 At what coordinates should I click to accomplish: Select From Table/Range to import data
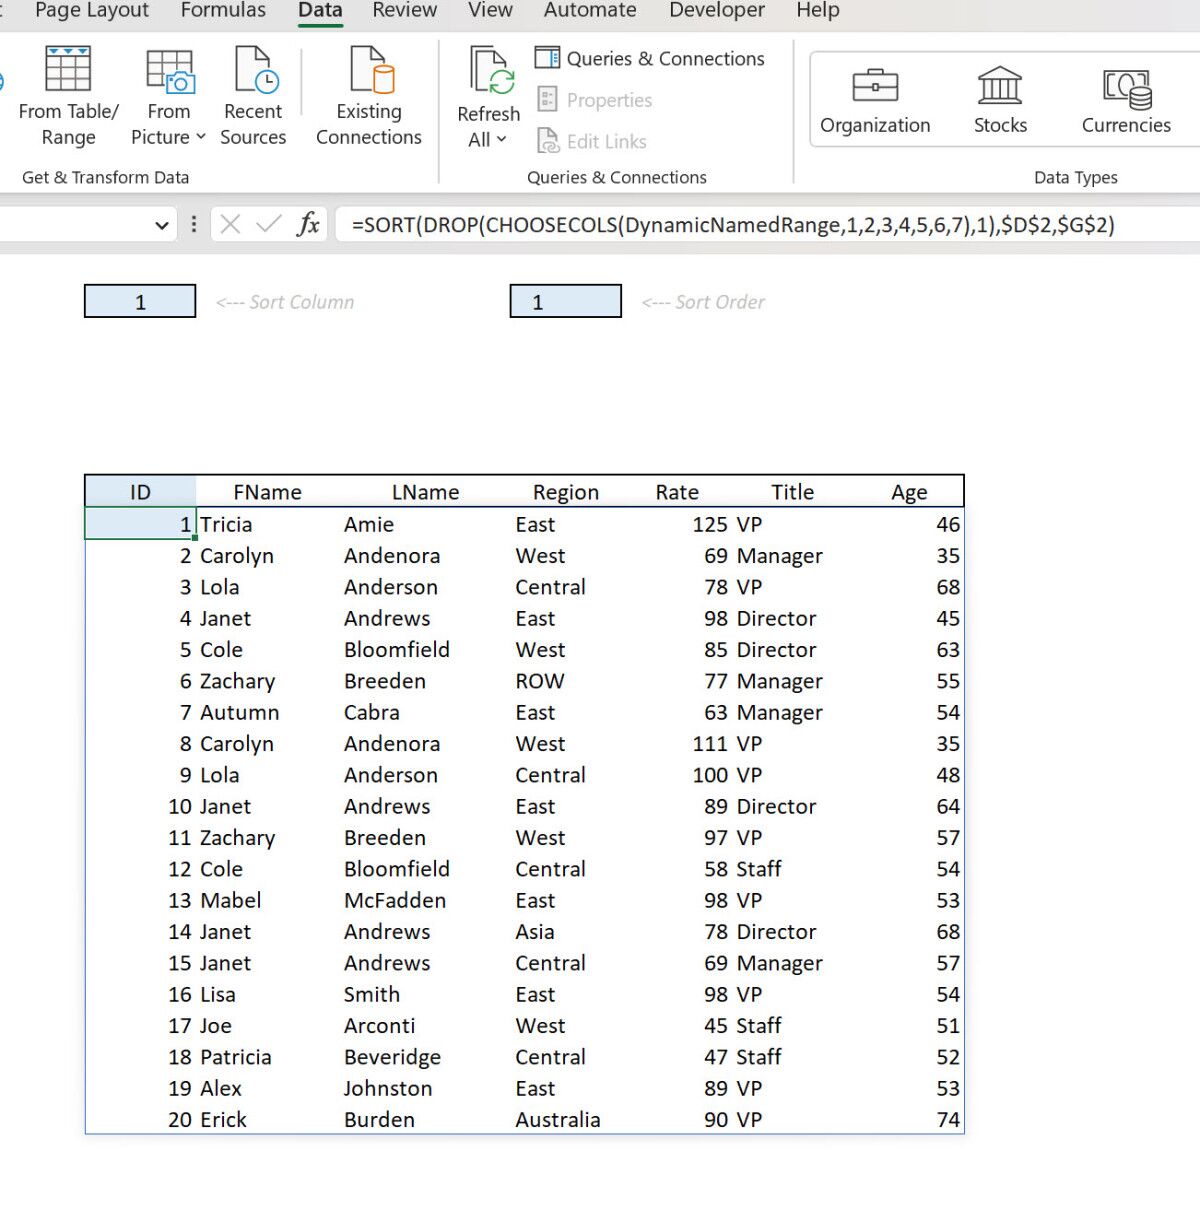(67, 95)
